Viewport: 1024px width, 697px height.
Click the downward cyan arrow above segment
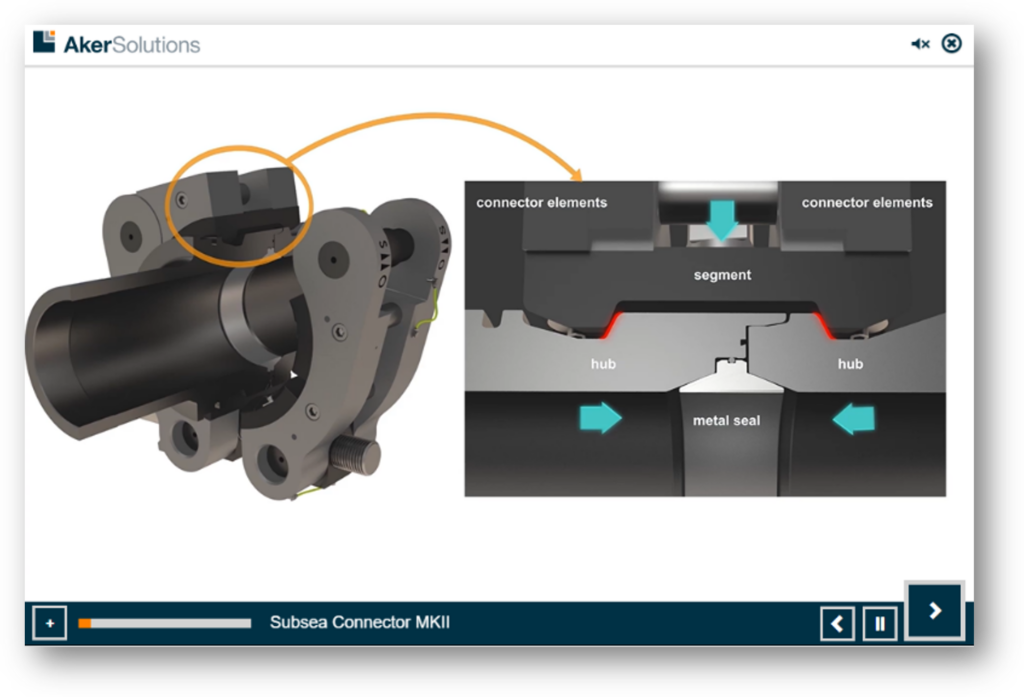(721, 218)
